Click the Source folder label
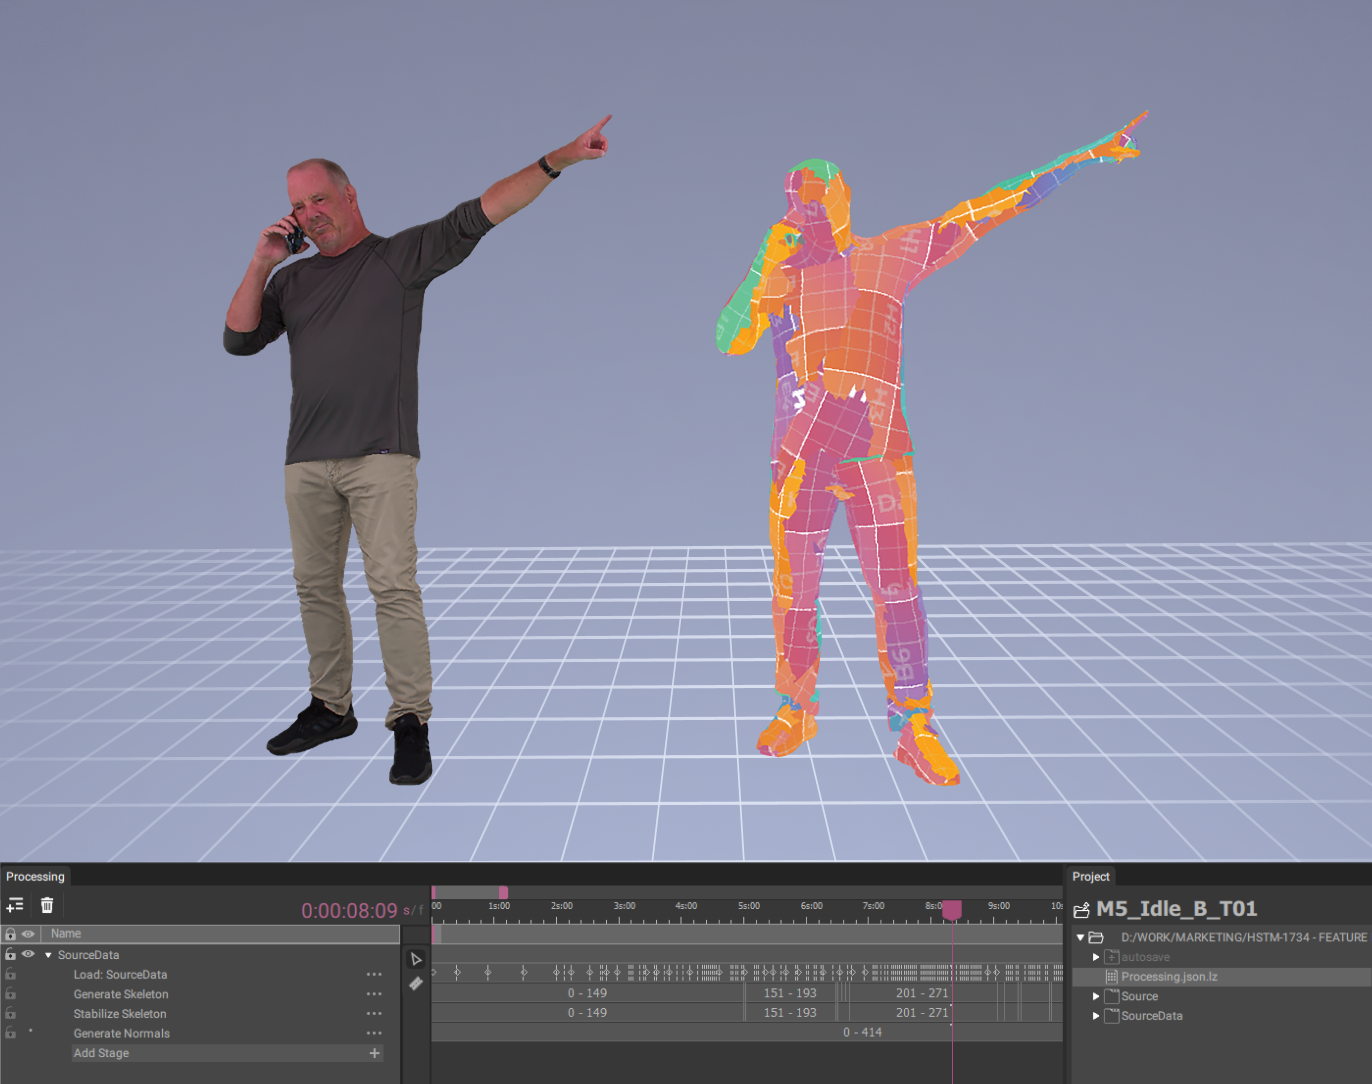The height and width of the screenshot is (1084, 1372). pyautogui.click(x=1139, y=996)
